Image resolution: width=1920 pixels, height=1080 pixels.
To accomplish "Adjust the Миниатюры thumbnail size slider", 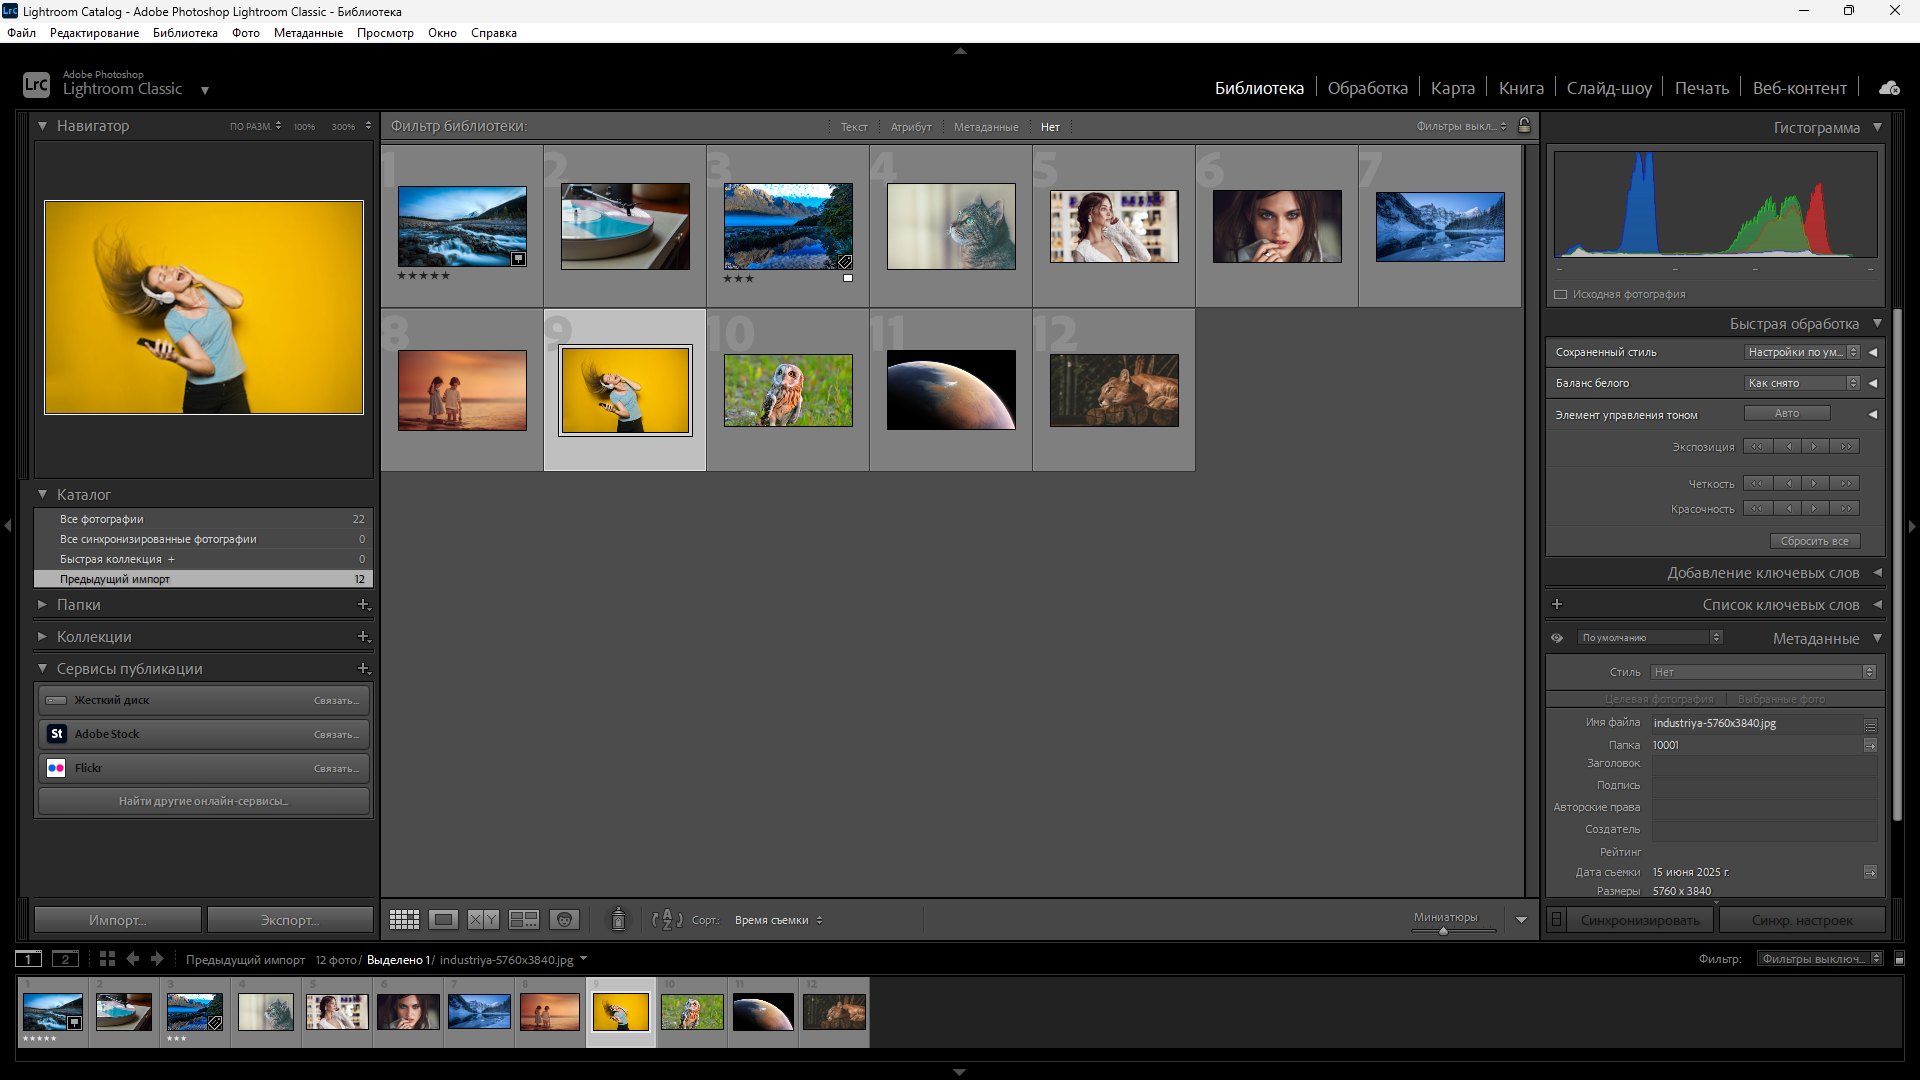I will coord(1443,931).
